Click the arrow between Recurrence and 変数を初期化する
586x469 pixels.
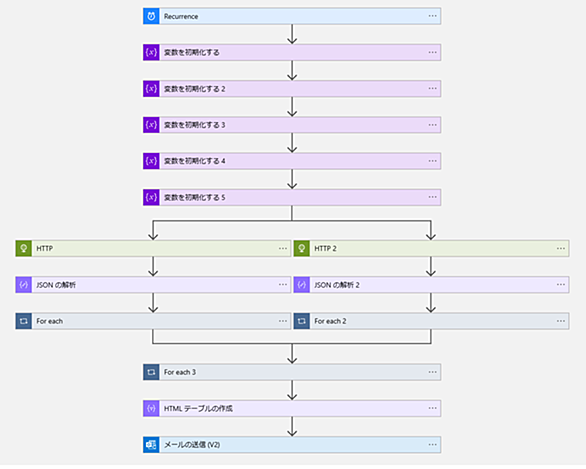point(292,34)
